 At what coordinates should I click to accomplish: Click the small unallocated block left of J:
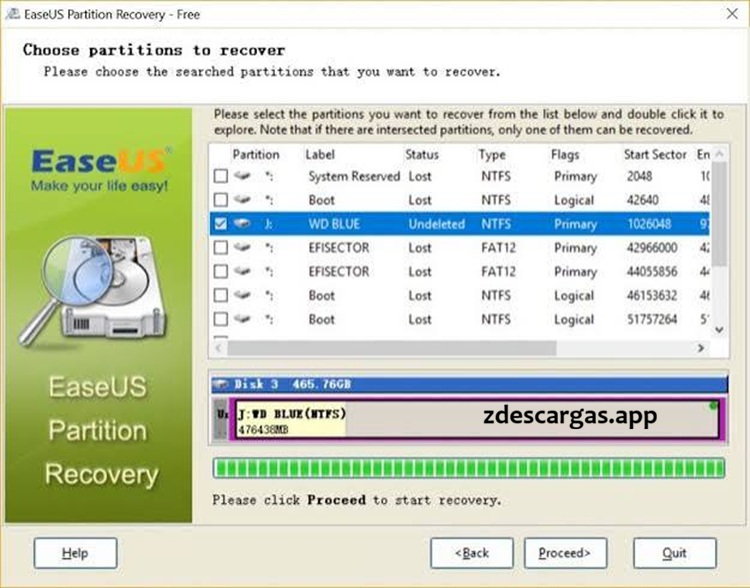pyautogui.click(x=221, y=419)
